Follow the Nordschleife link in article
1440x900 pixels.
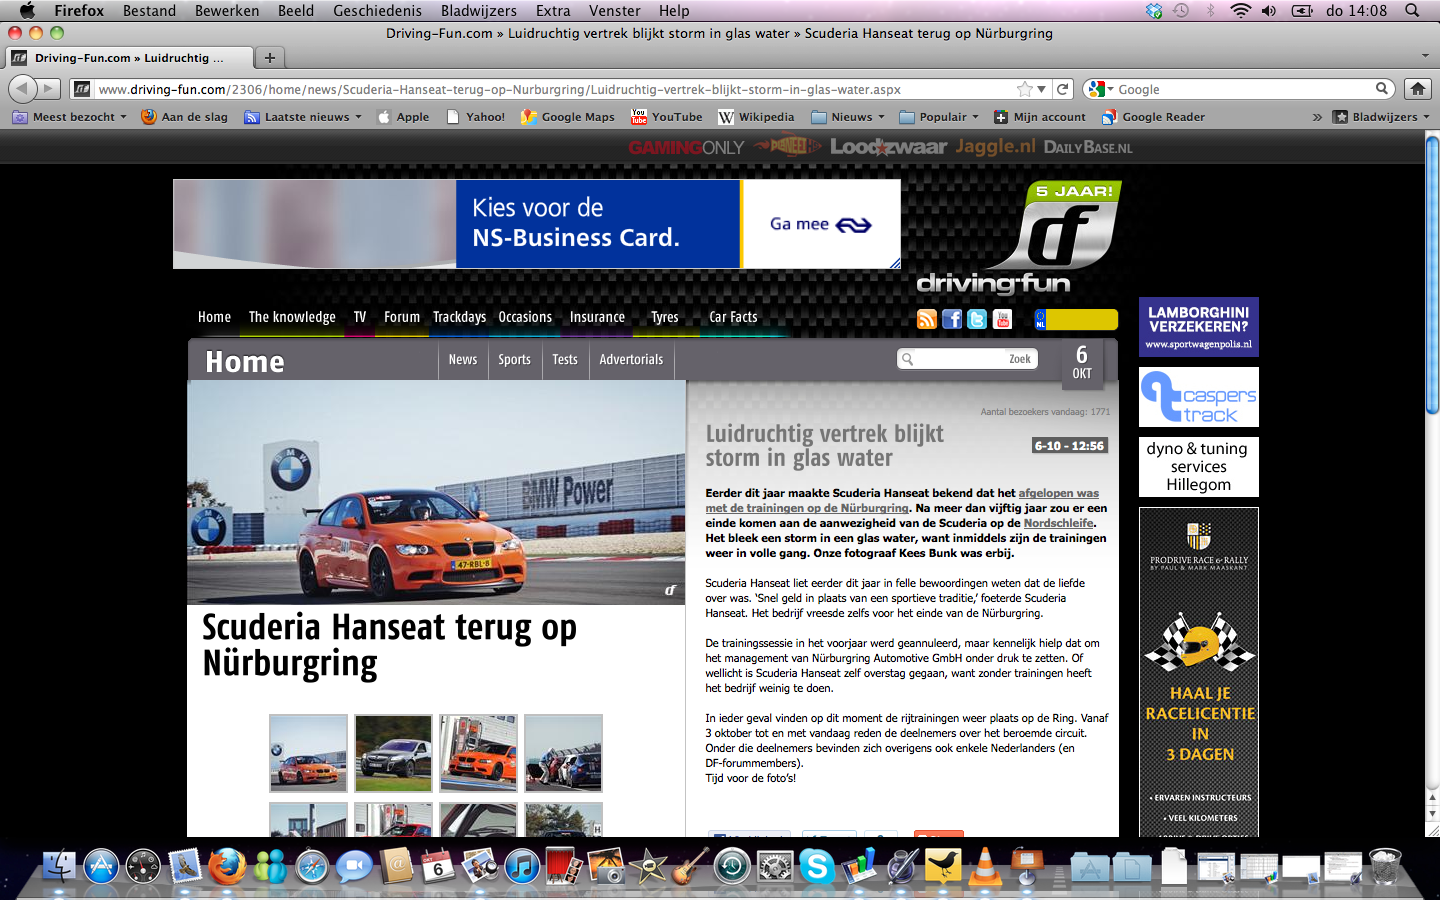pyautogui.click(x=1058, y=523)
